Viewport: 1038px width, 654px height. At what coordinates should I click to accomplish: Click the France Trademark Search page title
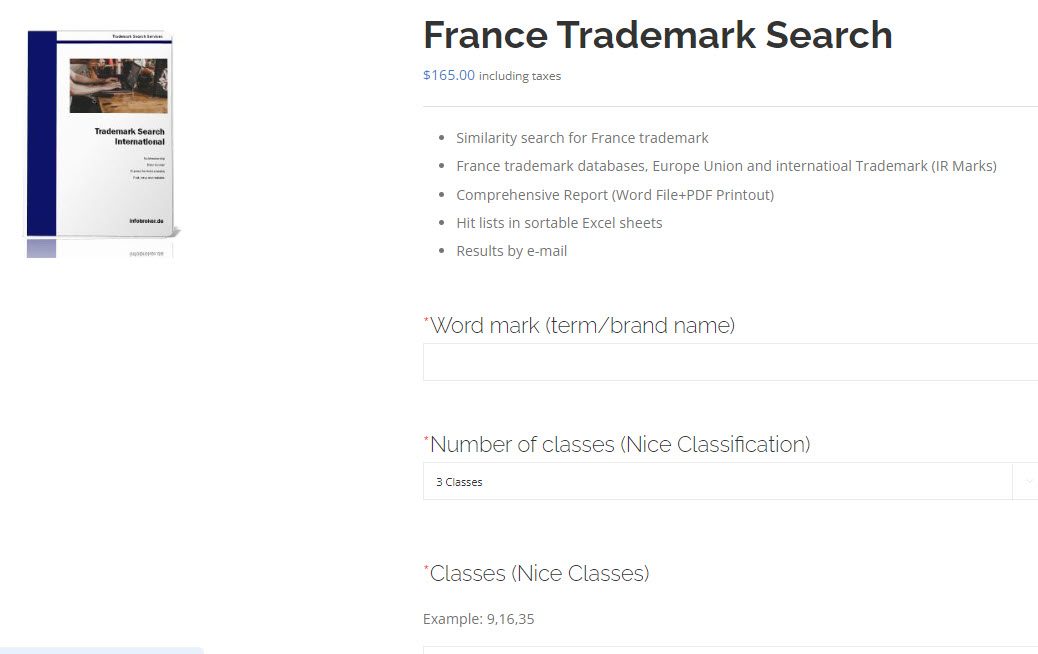pyautogui.click(x=657, y=34)
